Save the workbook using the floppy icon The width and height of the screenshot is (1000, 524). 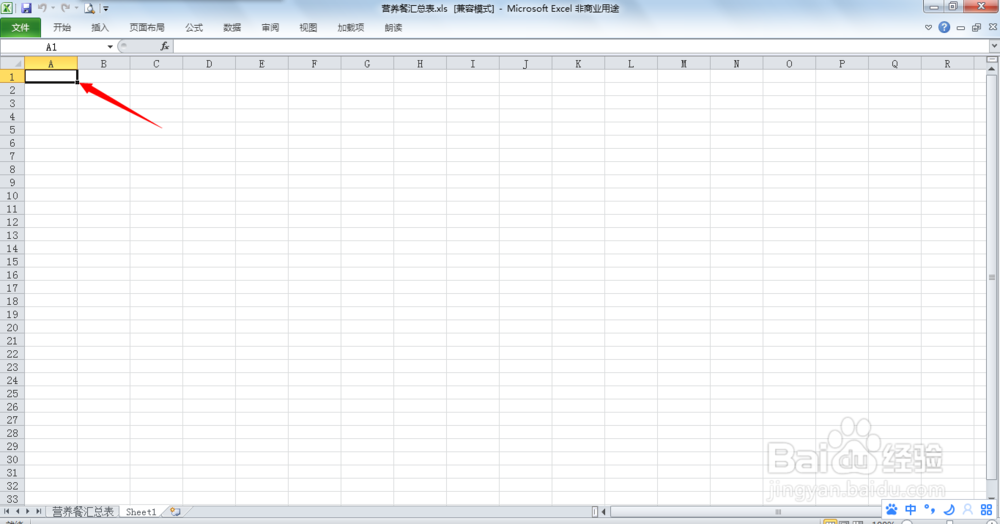coord(26,8)
